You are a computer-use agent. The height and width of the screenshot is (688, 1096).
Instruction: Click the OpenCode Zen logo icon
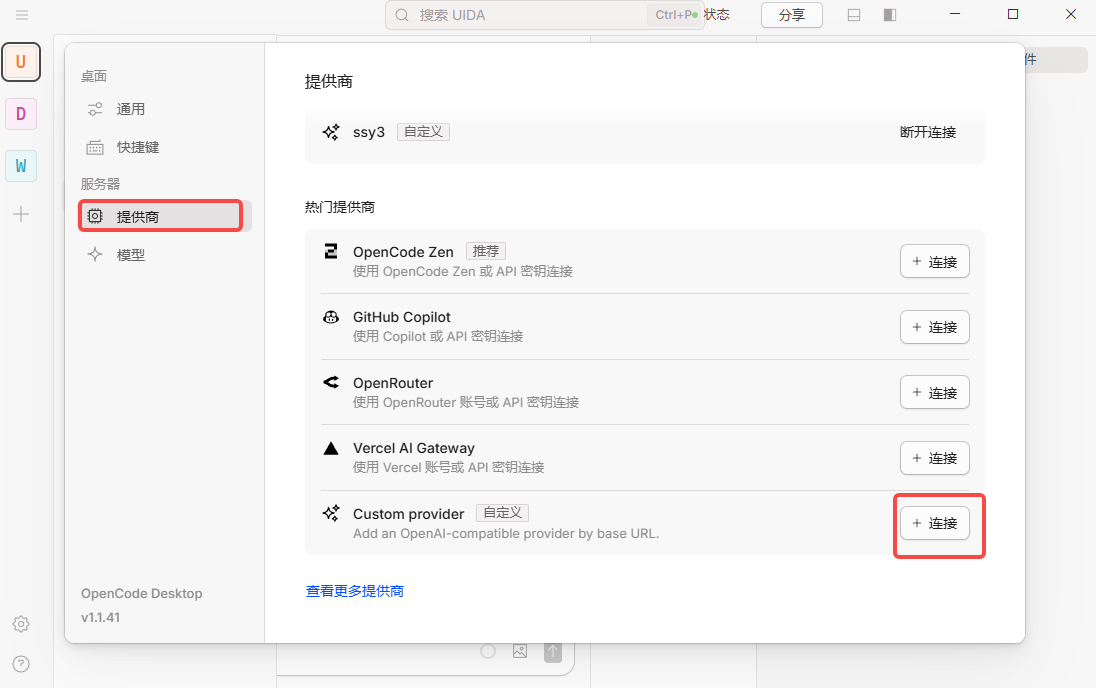(331, 251)
